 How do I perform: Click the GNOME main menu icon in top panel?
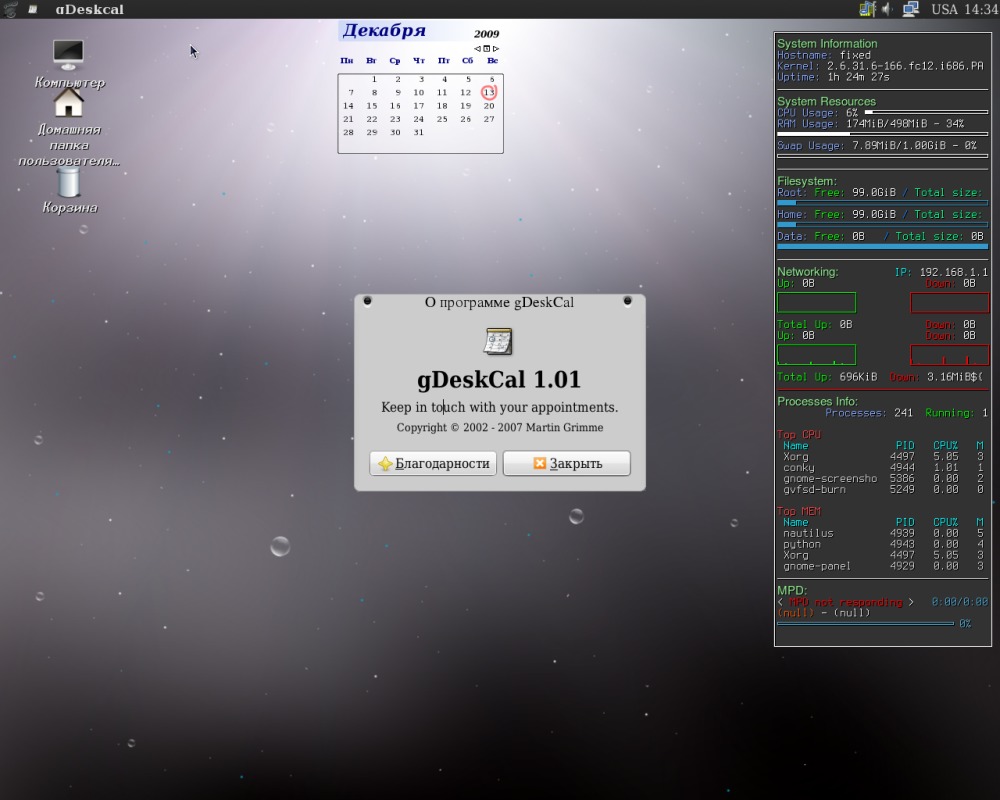point(10,9)
